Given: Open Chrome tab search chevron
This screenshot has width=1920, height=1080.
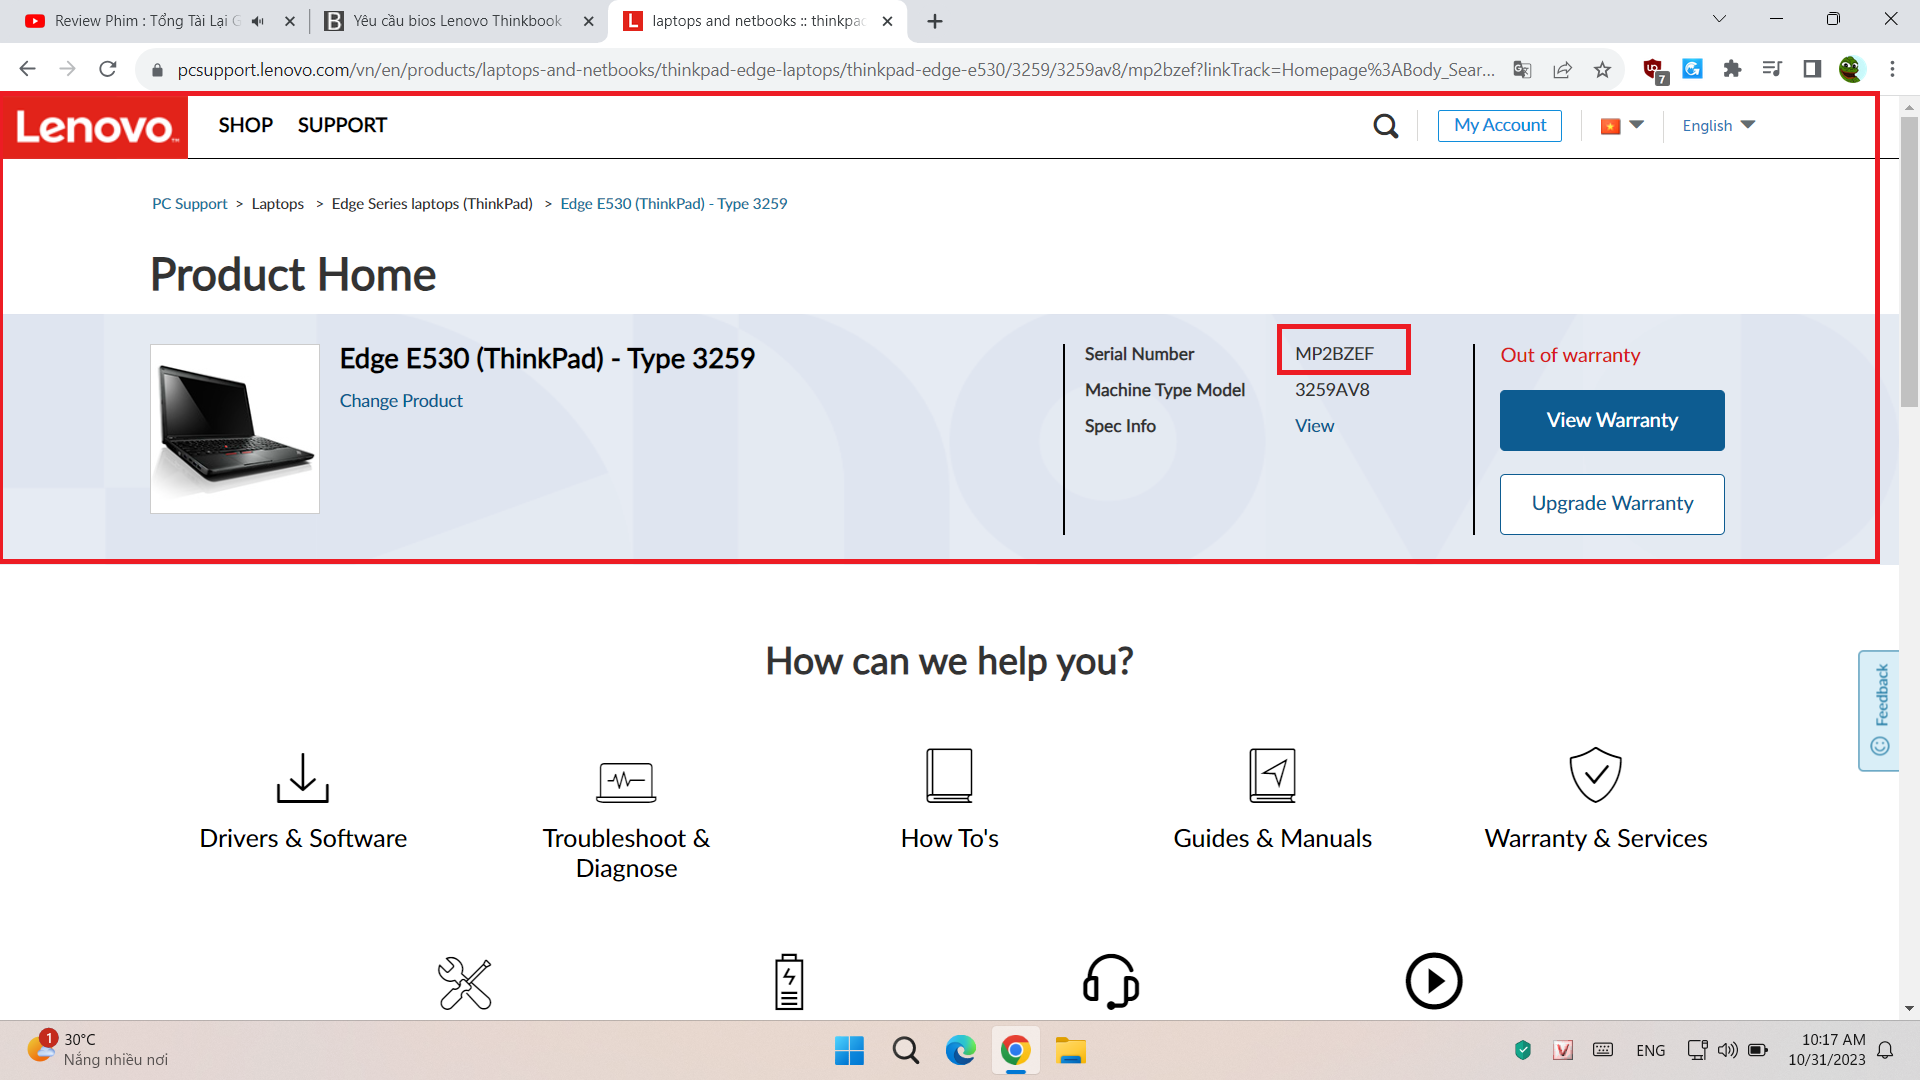Looking at the screenshot, I should coord(1719,19).
